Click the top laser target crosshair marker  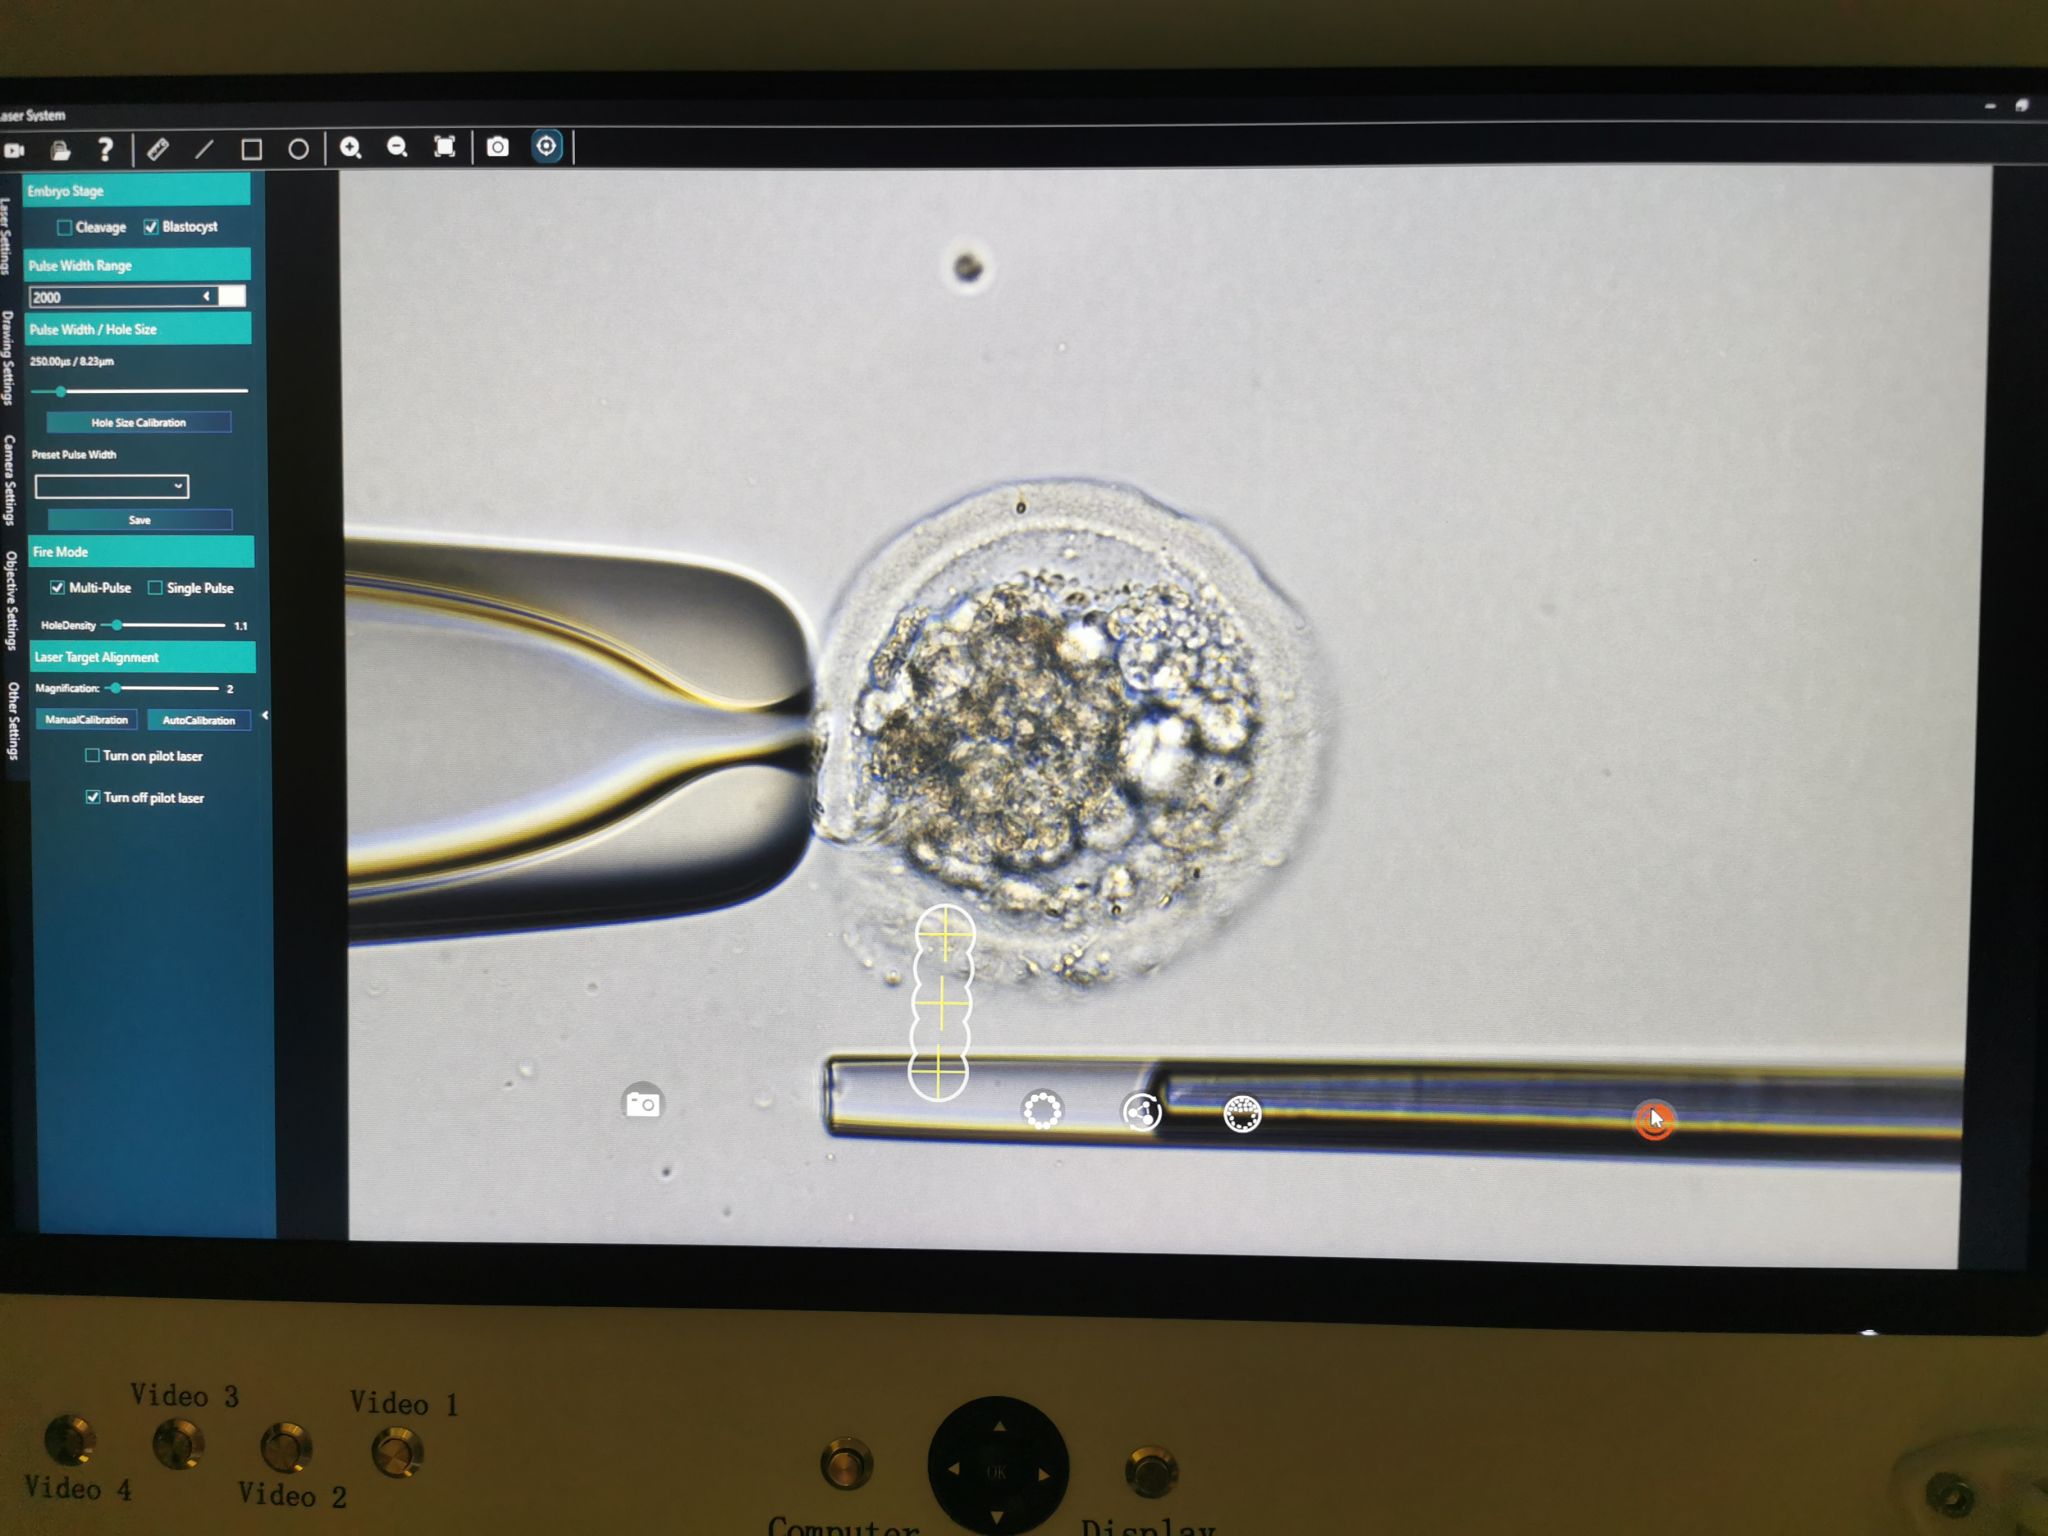(x=945, y=935)
